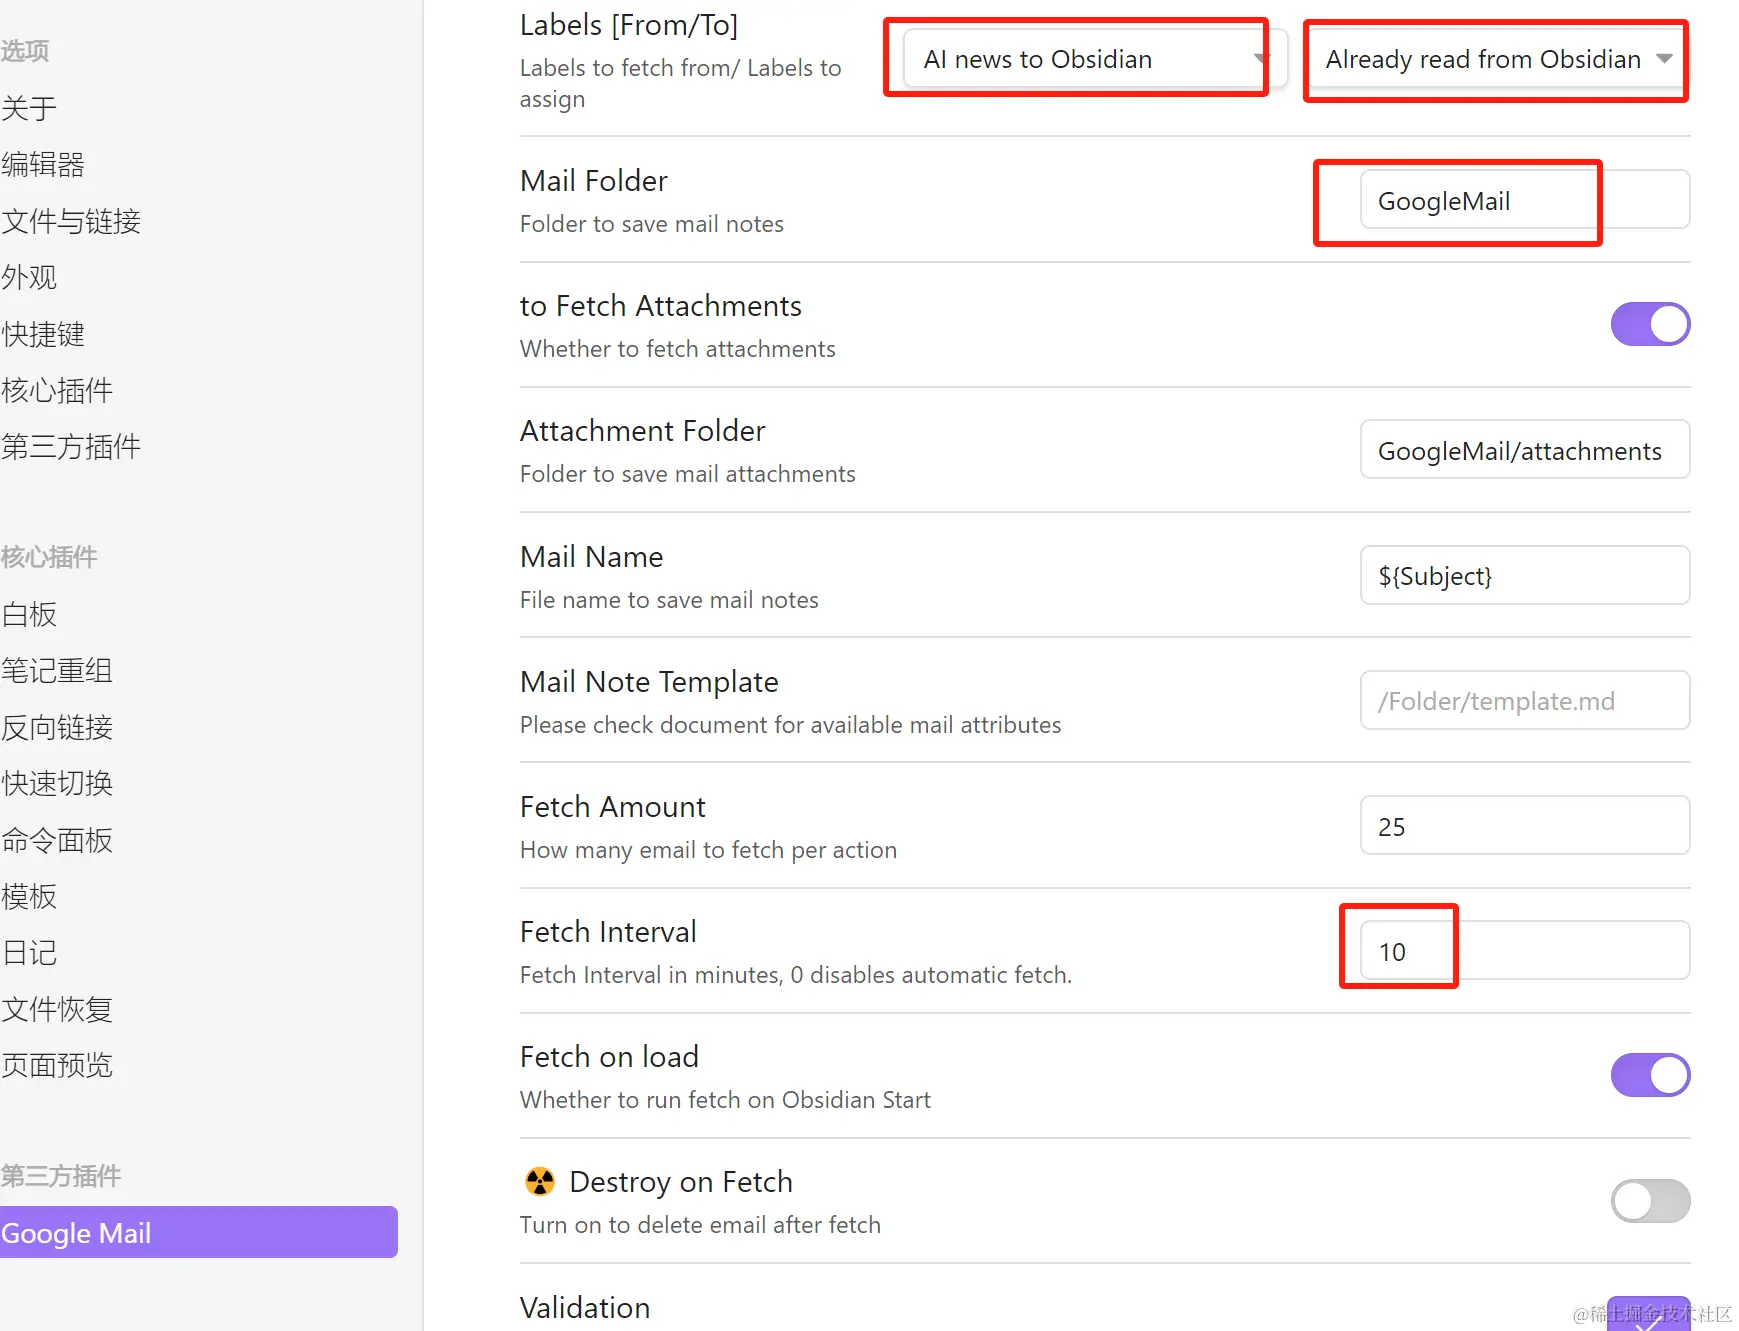The image size is (1739, 1331).
Task: Click the Validation setting heading
Action: coord(585,1308)
